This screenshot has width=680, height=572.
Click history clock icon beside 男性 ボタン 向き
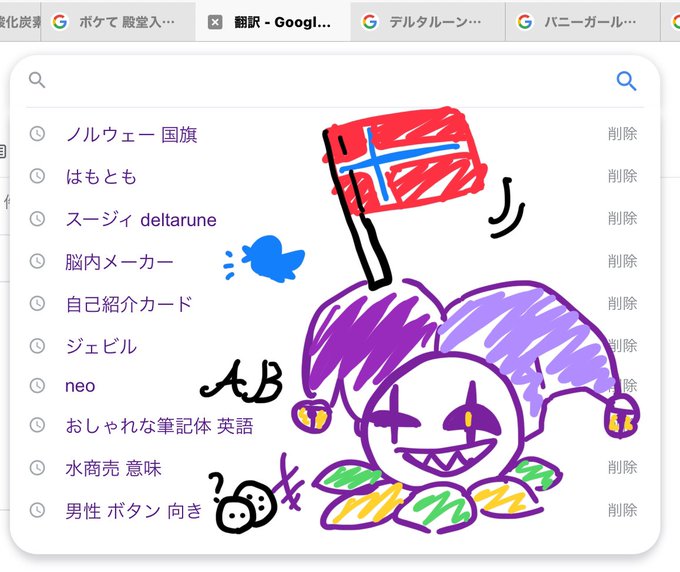point(37,510)
